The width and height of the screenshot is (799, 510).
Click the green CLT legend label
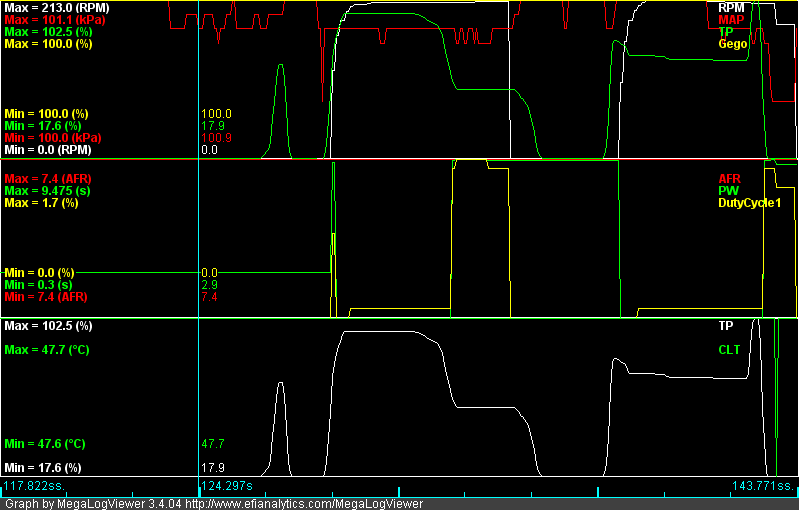point(729,350)
